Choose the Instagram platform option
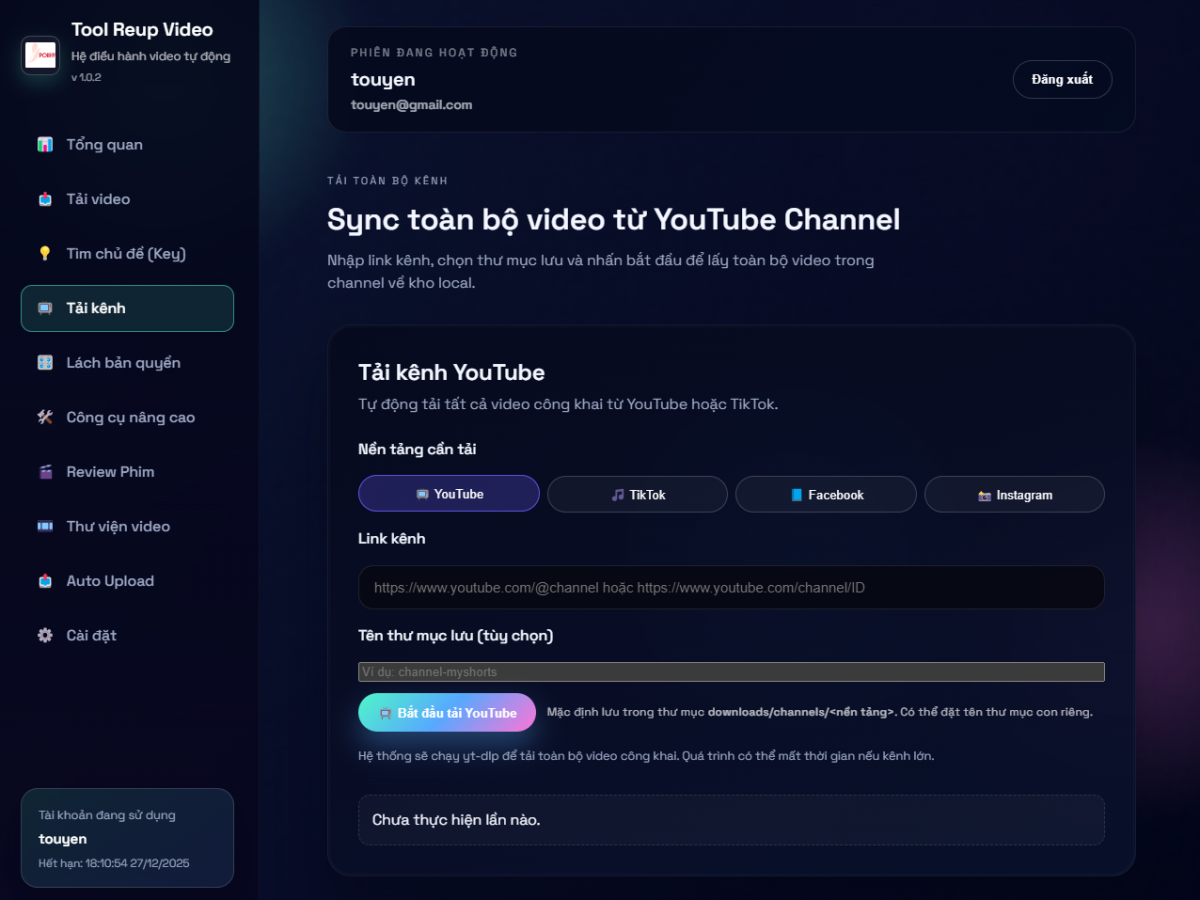 click(x=1014, y=495)
